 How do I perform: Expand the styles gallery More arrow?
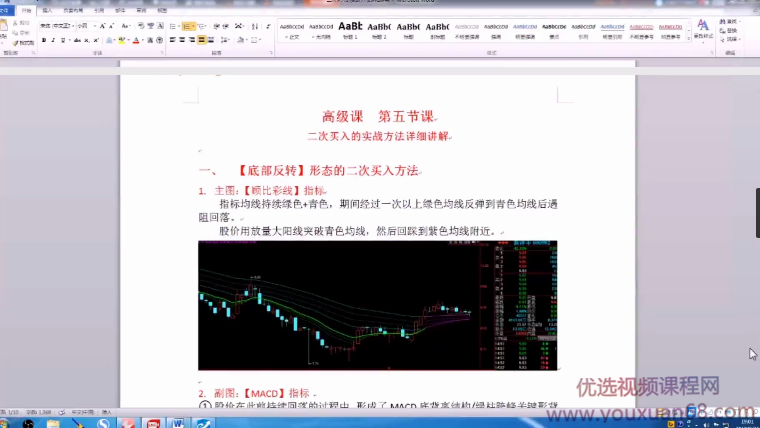pyautogui.click(x=688, y=39)
